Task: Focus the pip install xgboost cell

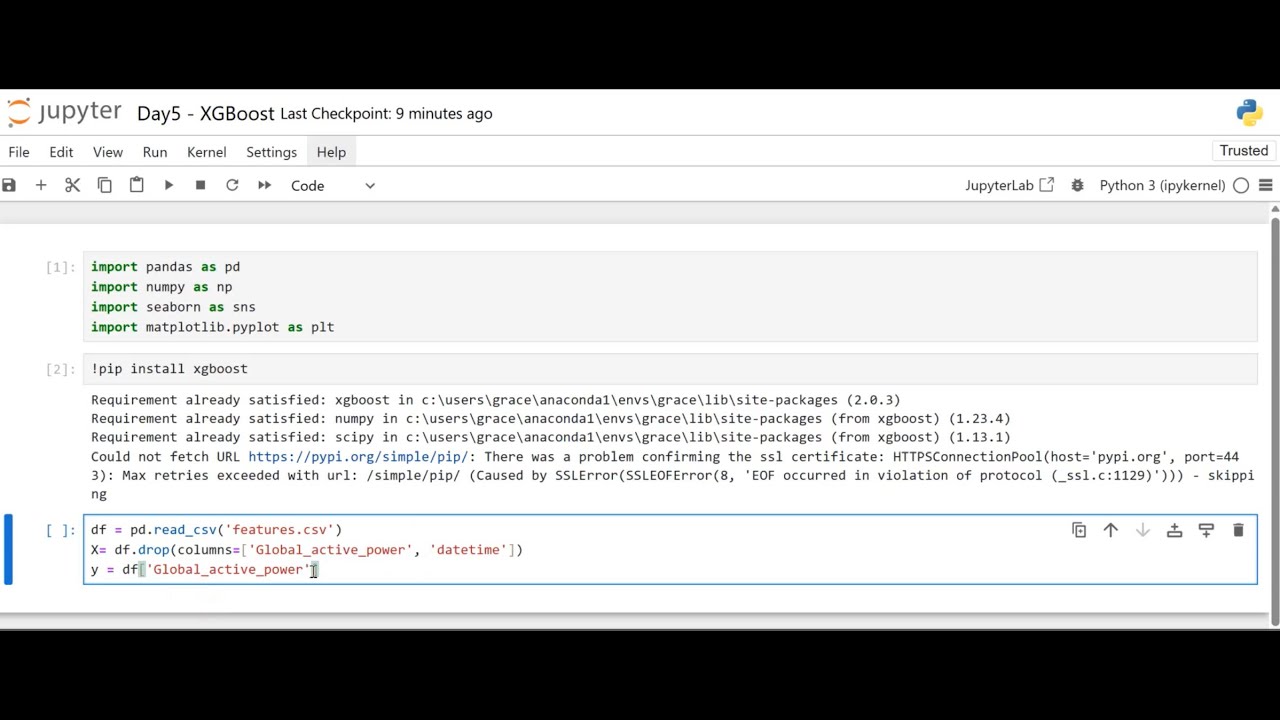Action: (x=670, y=369)
